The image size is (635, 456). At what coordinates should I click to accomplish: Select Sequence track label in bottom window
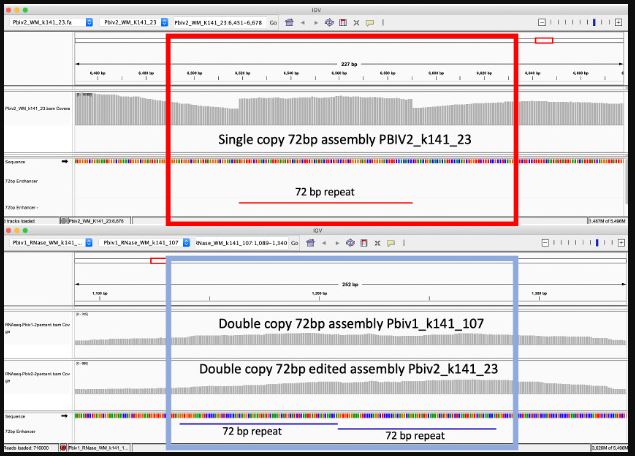[15, 416]
